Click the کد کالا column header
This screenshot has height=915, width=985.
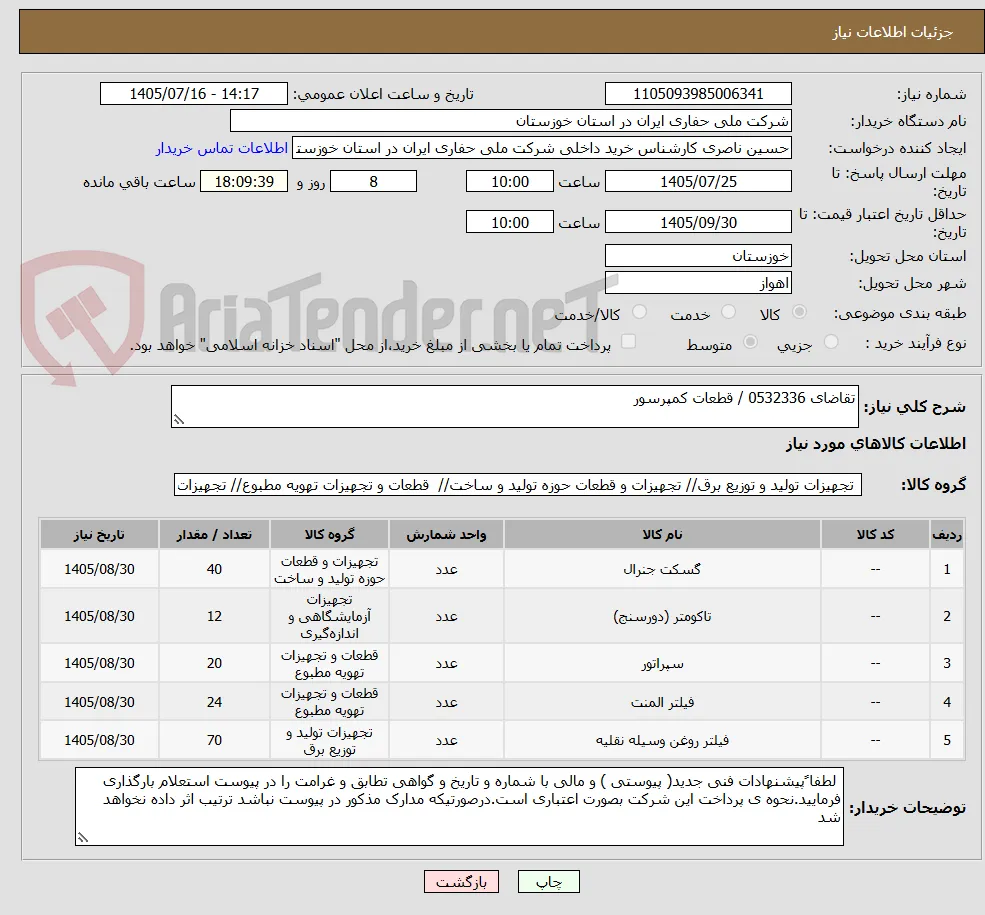(875, 534)
